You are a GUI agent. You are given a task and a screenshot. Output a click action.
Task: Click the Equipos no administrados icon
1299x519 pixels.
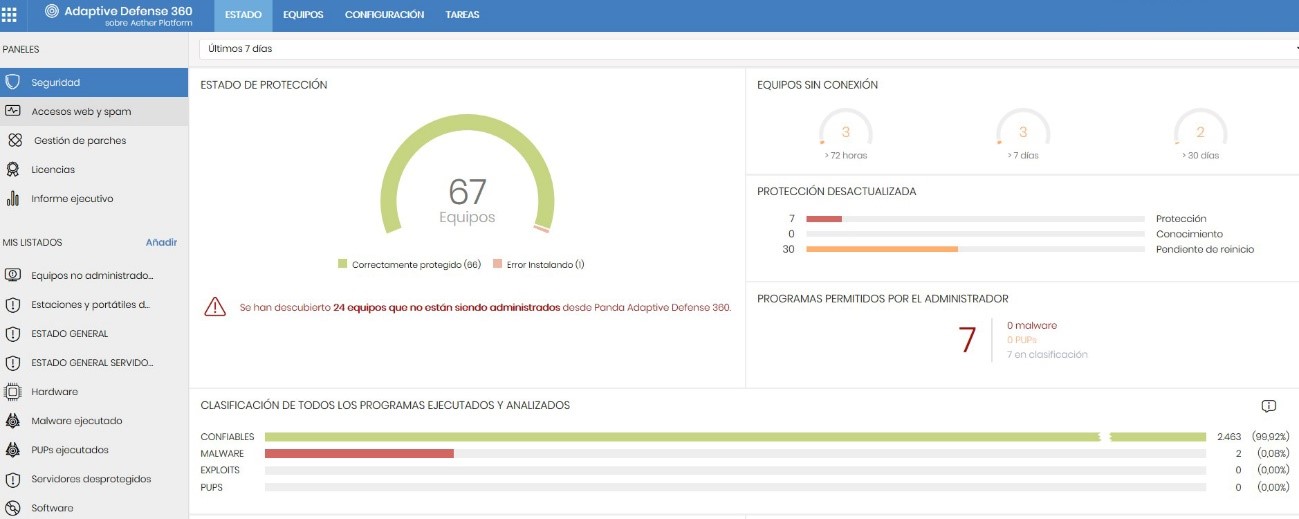14,275
